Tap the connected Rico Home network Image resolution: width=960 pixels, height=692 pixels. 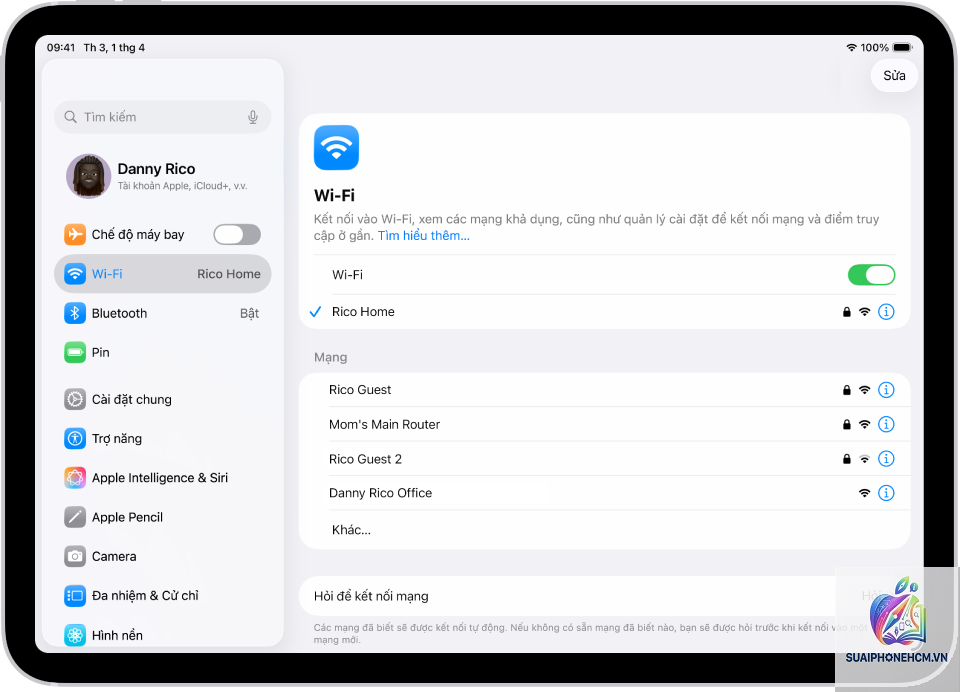pos(604,312)
